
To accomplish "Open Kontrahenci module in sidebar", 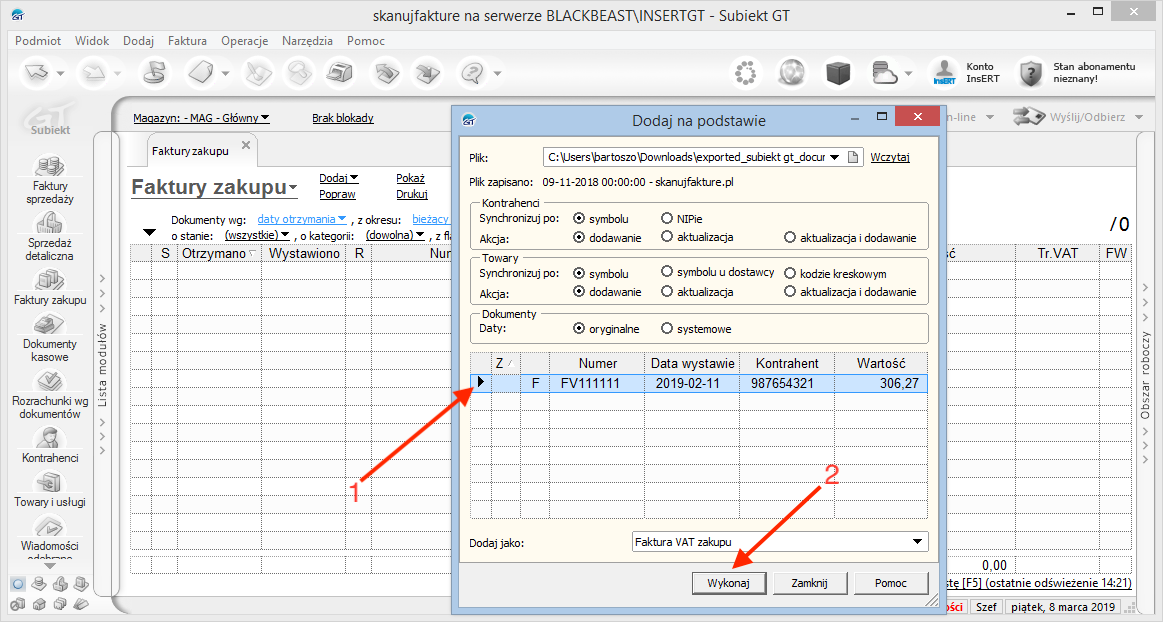I will [x=50, y=439].
